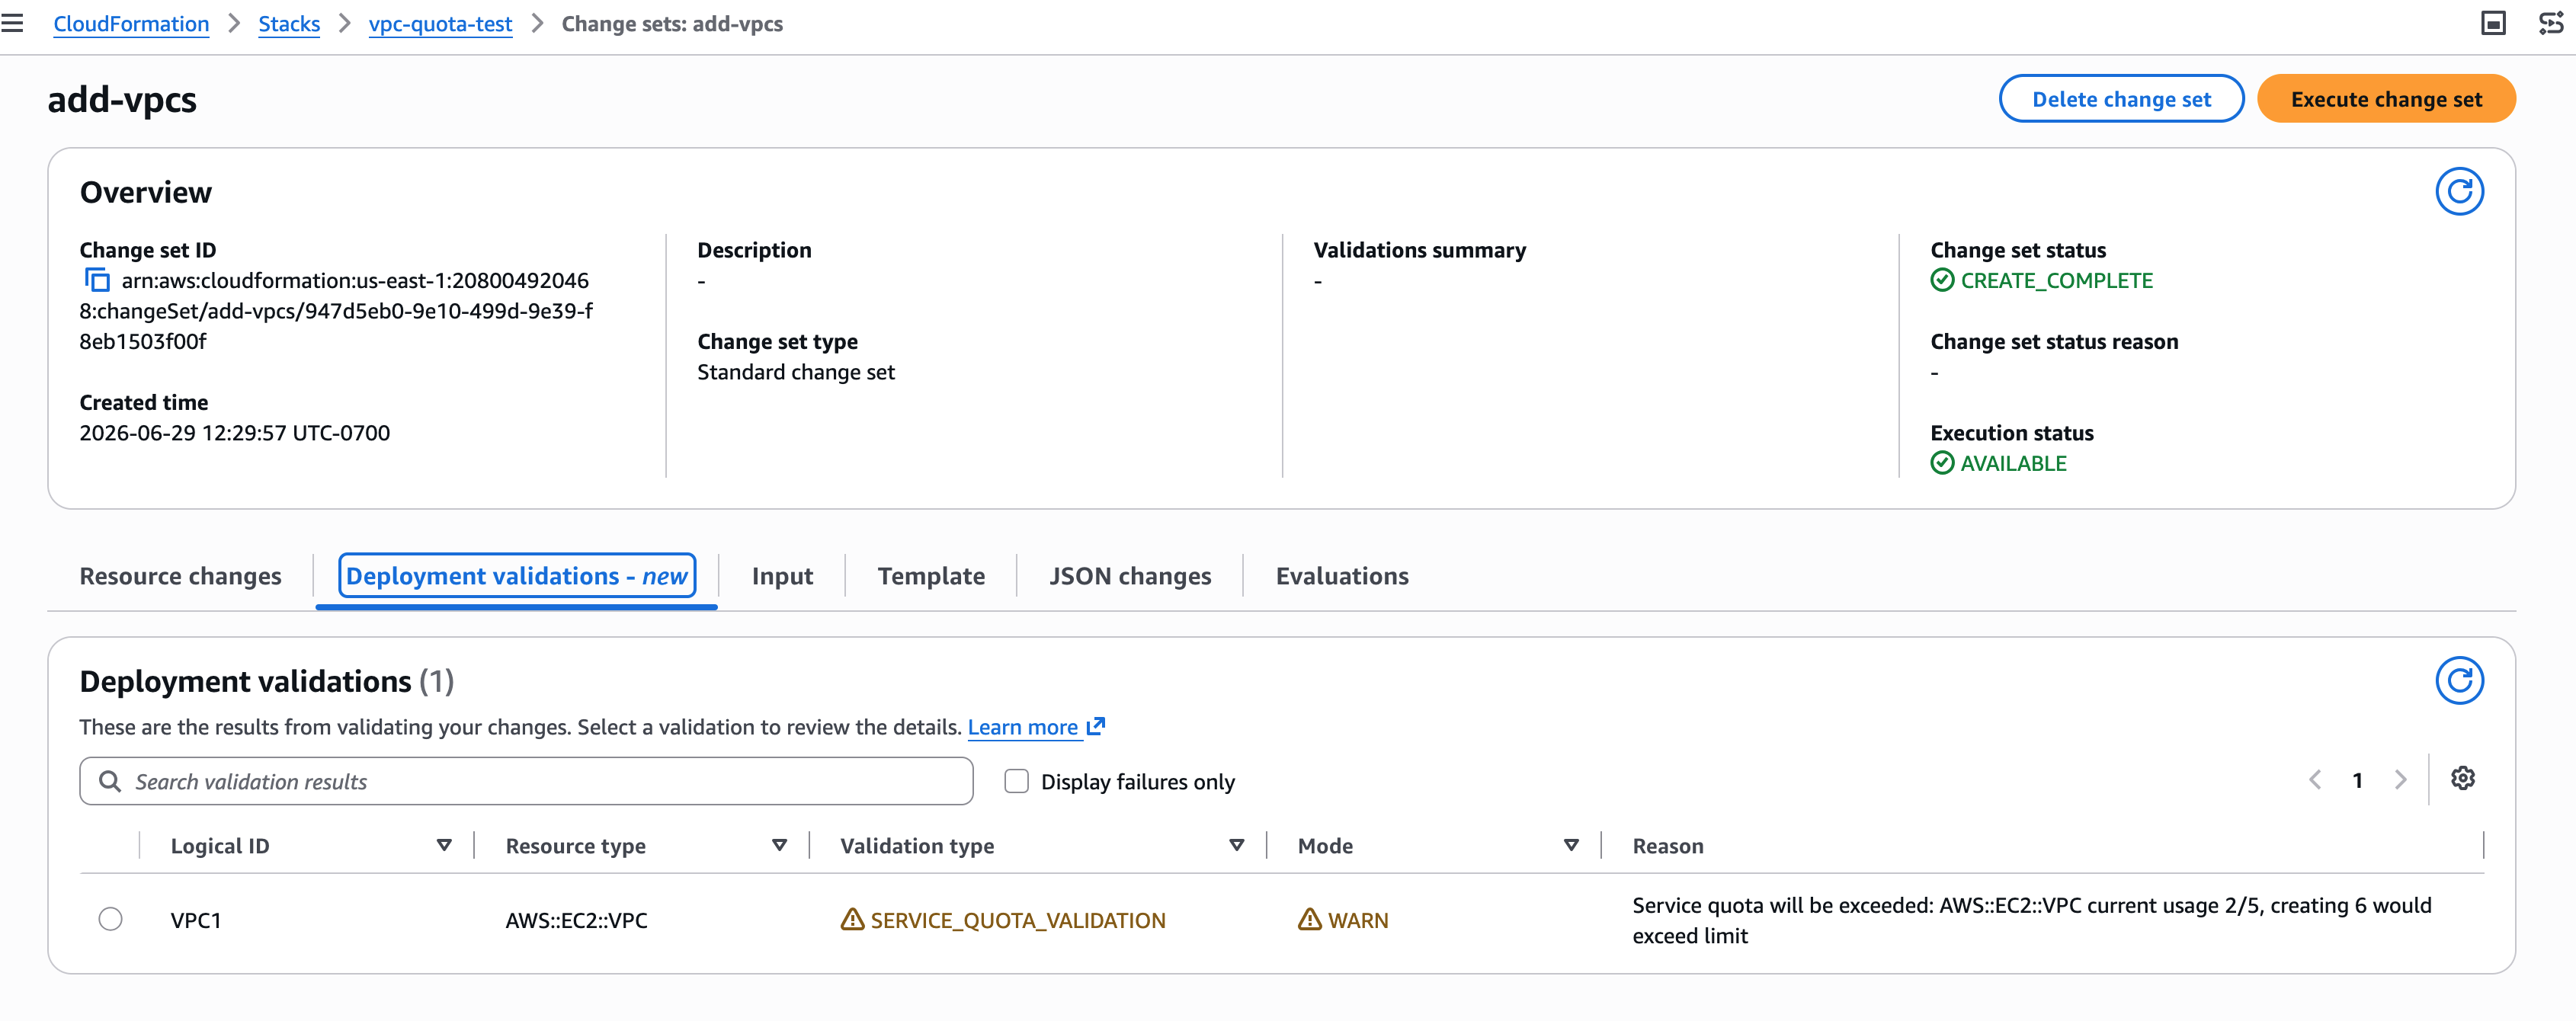This screenshot has width=2576, height=1021.
Task: Open the Template tab
Action: 931,576
